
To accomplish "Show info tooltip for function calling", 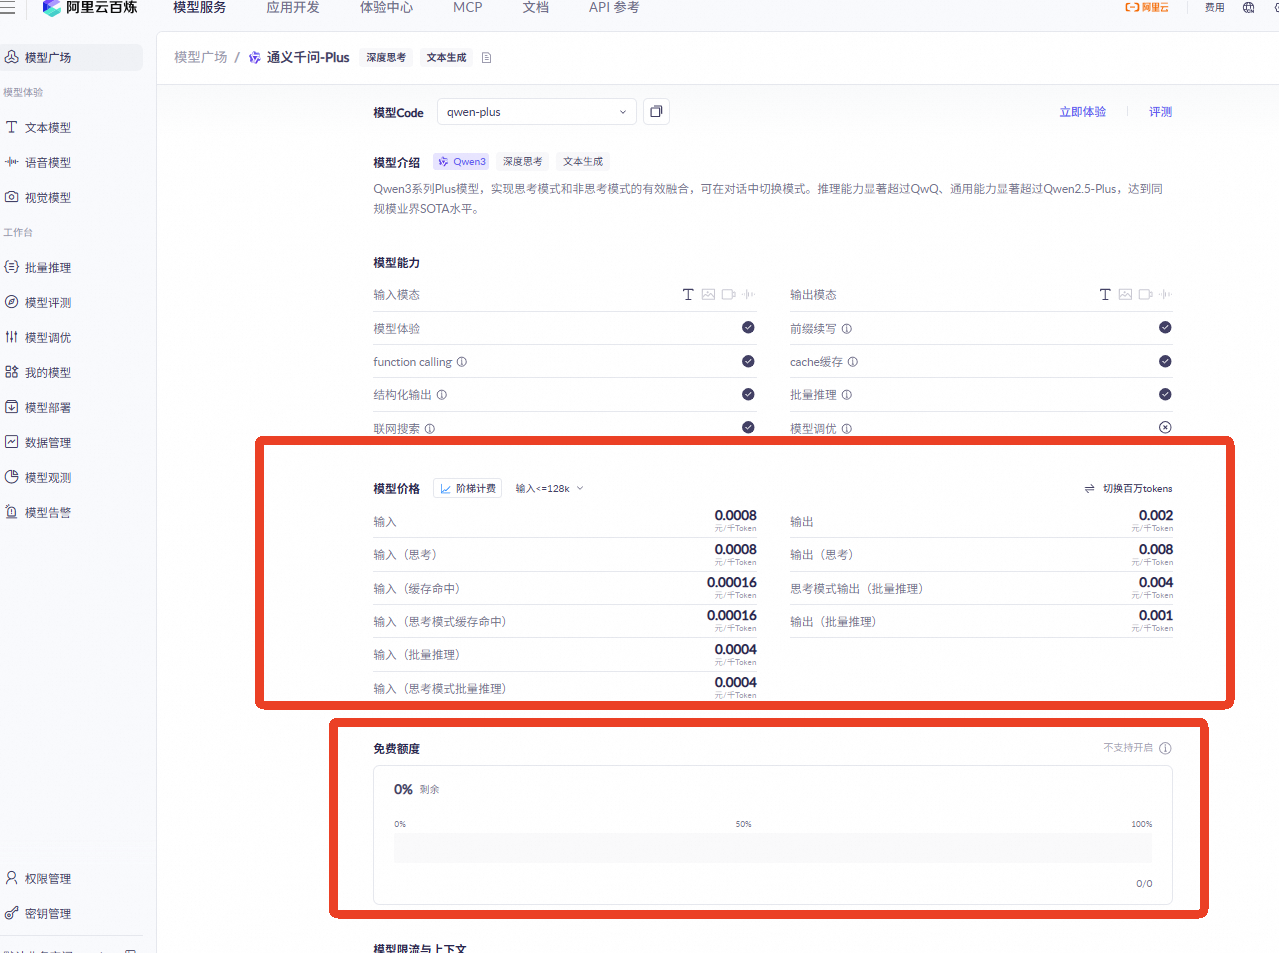I will click(x=462, y=362).
